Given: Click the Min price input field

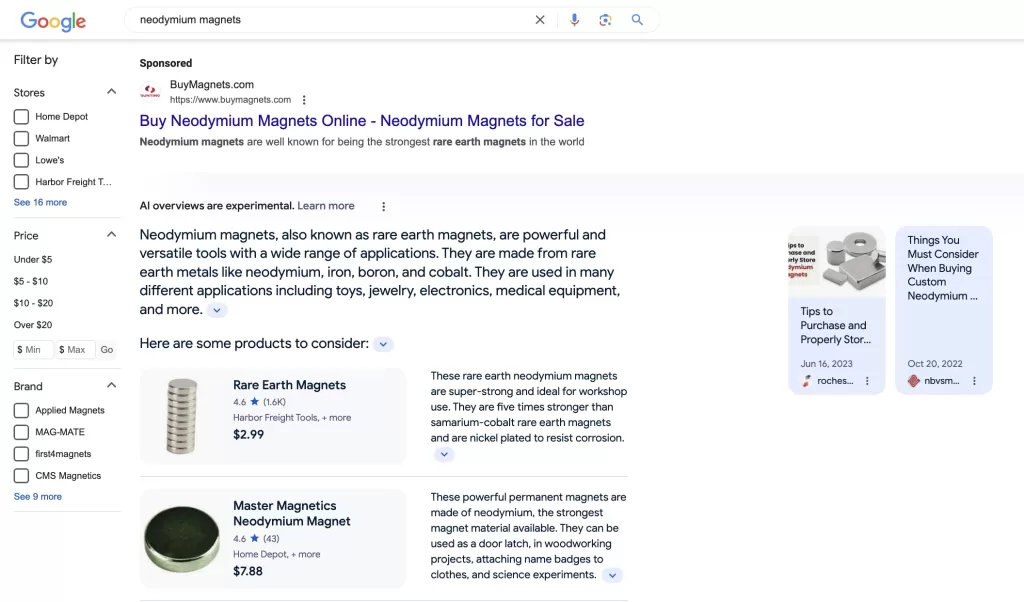Looking at the screenshot, I should [x=30, y=349].
